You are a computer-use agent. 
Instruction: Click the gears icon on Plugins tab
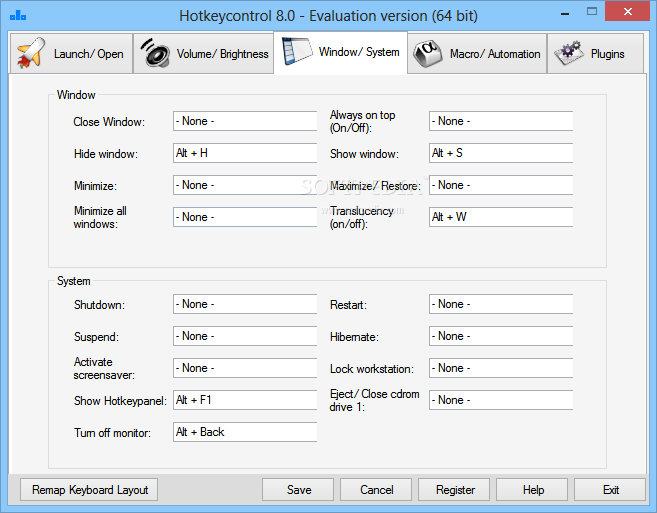(568, 53)
